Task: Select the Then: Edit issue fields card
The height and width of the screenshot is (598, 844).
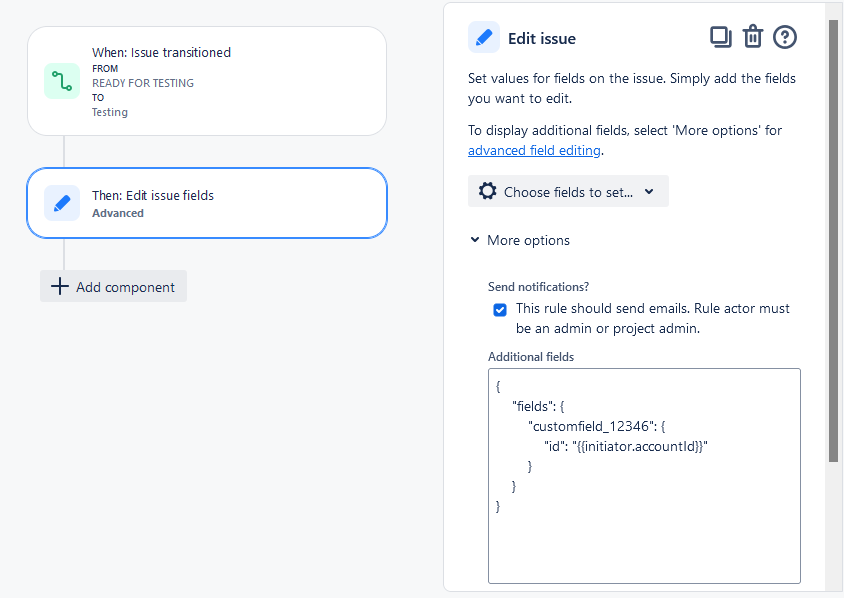Action: (207, 203)
